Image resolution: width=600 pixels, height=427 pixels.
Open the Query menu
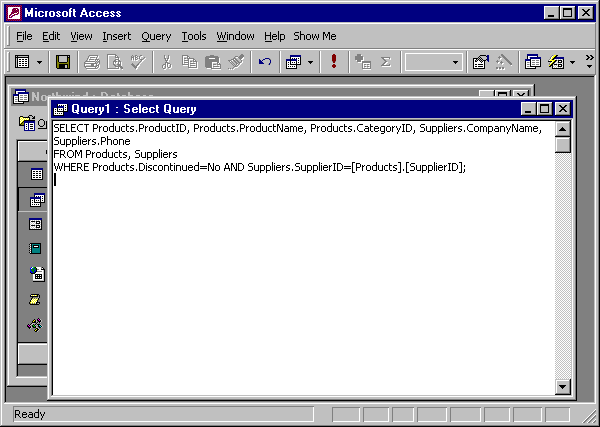coord(156,36)
